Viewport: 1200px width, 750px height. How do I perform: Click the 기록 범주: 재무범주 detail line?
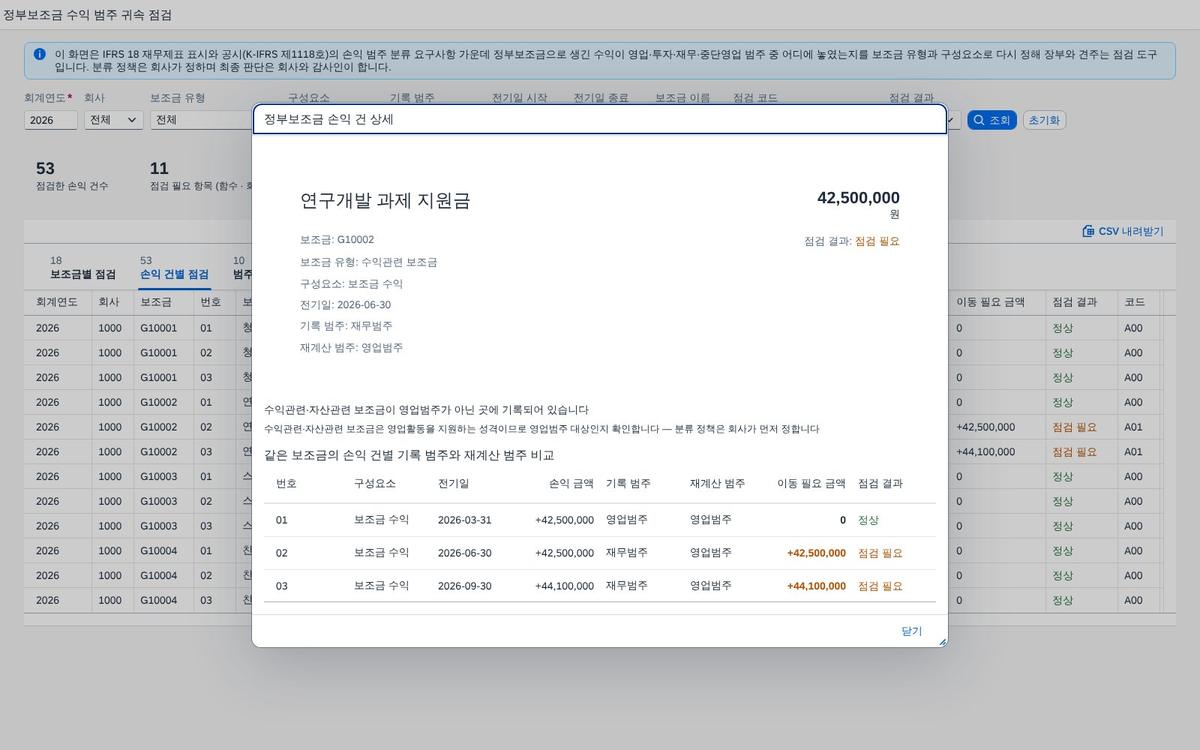(x=346, y=326)
